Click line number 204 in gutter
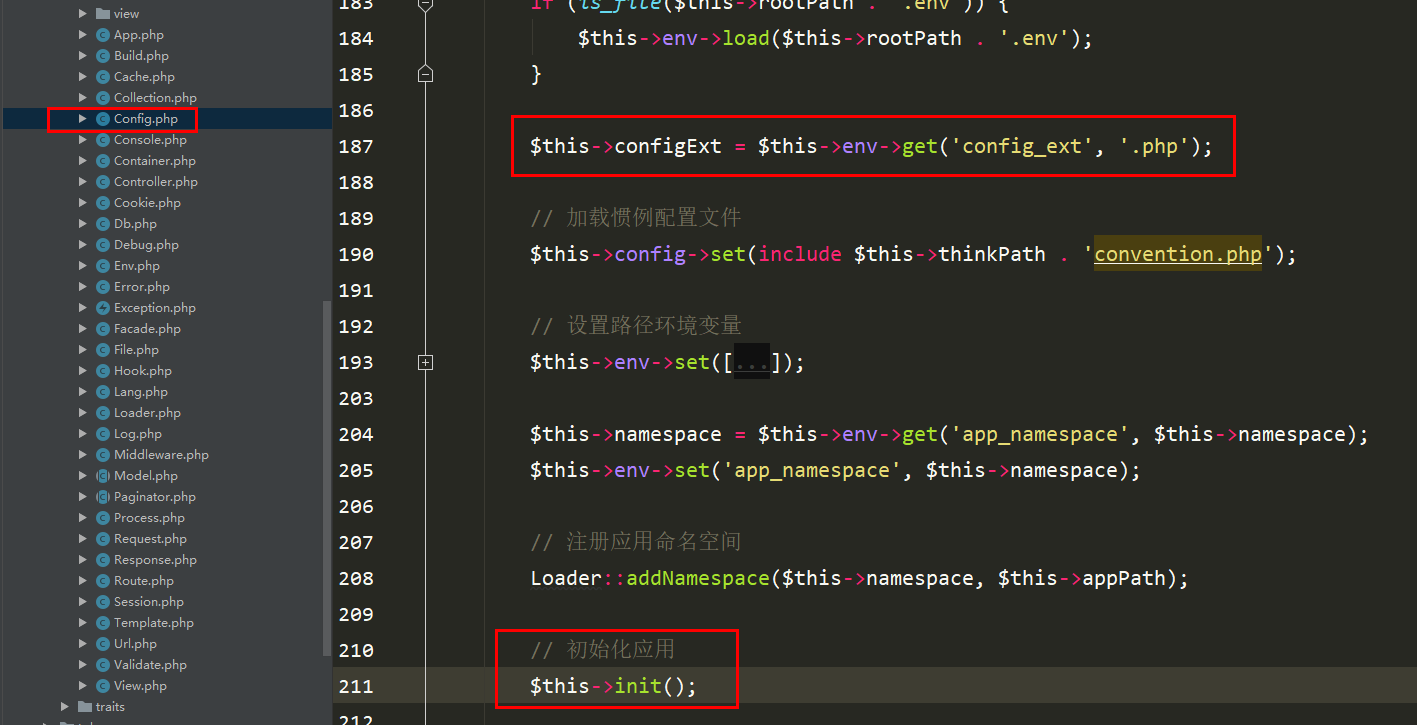The width and height of the screenshot is (1417, 725). coord(355,434)
